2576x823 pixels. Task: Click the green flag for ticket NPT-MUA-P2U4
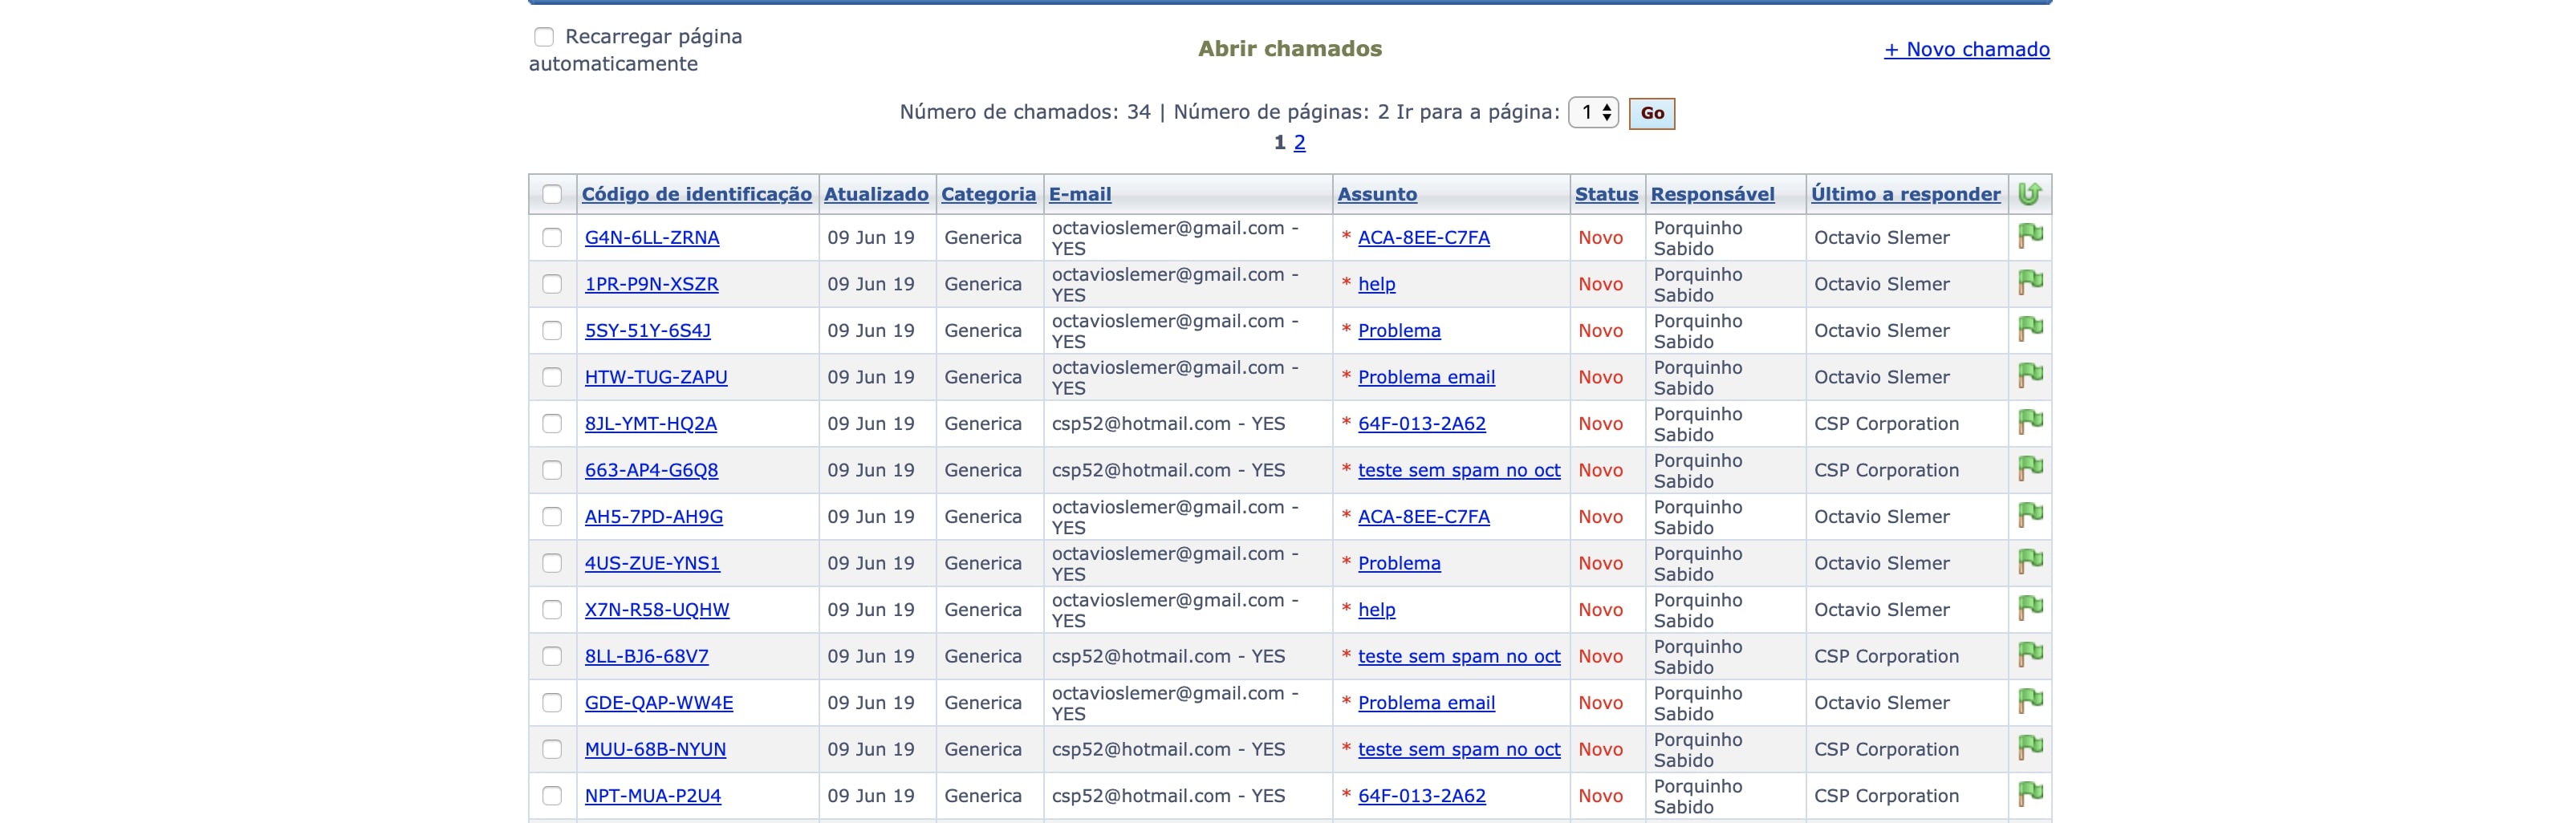2030,795
